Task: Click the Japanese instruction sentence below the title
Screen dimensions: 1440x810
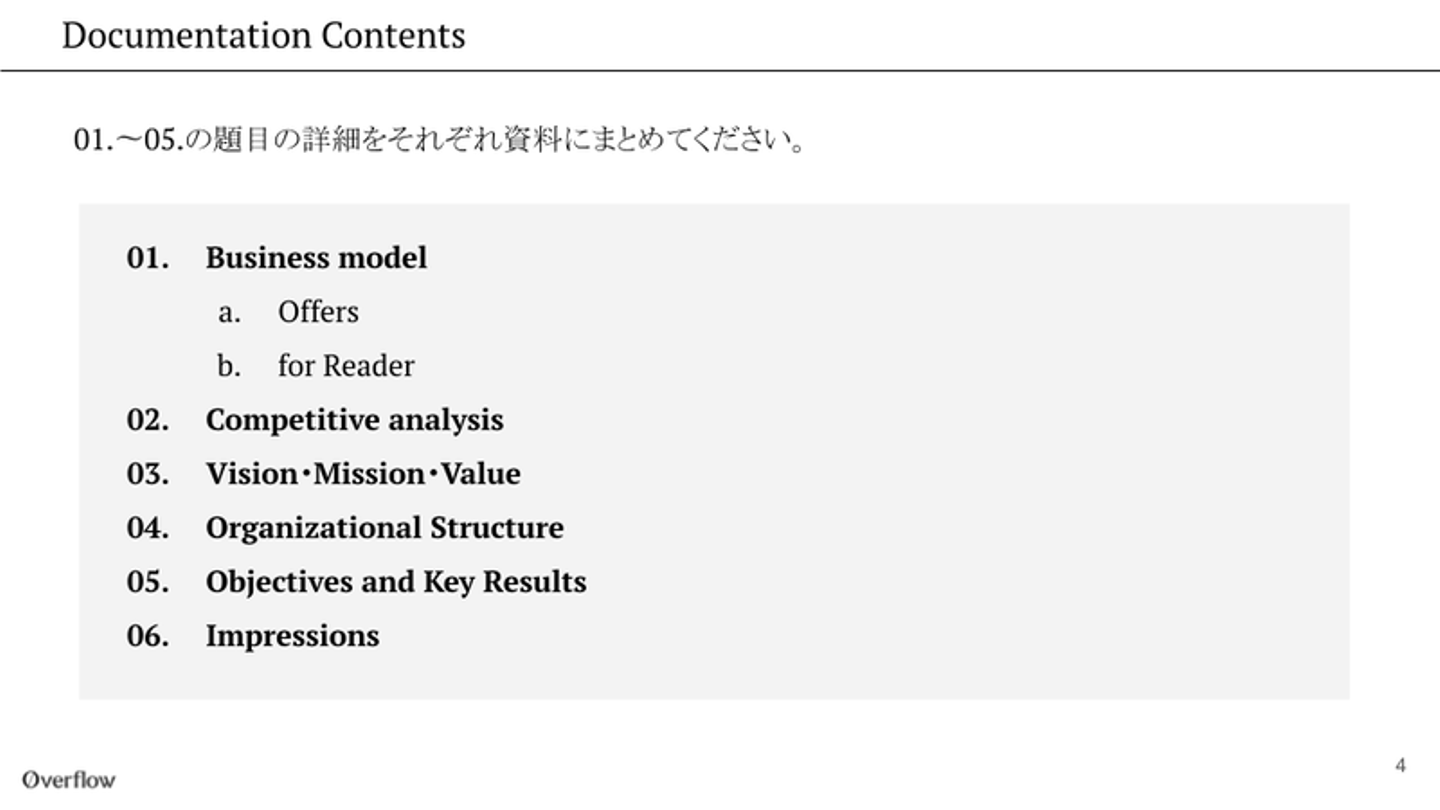Action: click(440, 140)
